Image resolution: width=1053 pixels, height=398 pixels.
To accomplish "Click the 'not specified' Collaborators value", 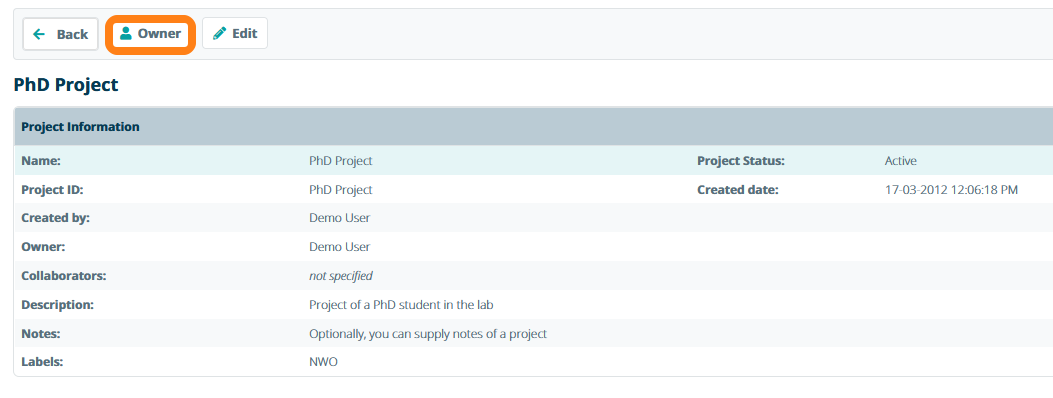I will pos(340,276).
